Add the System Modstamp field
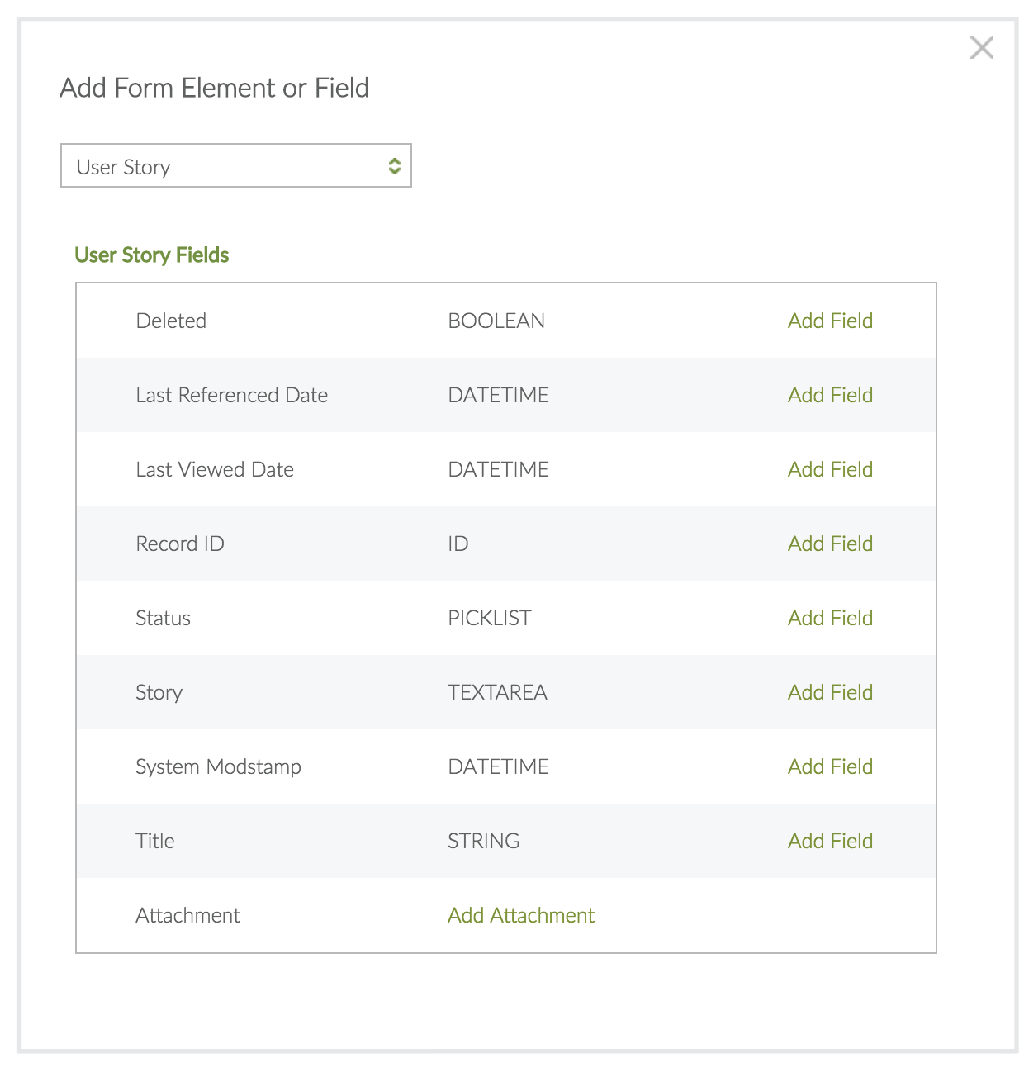The height and width of the screenshot is (1072, 1036). 830,767
